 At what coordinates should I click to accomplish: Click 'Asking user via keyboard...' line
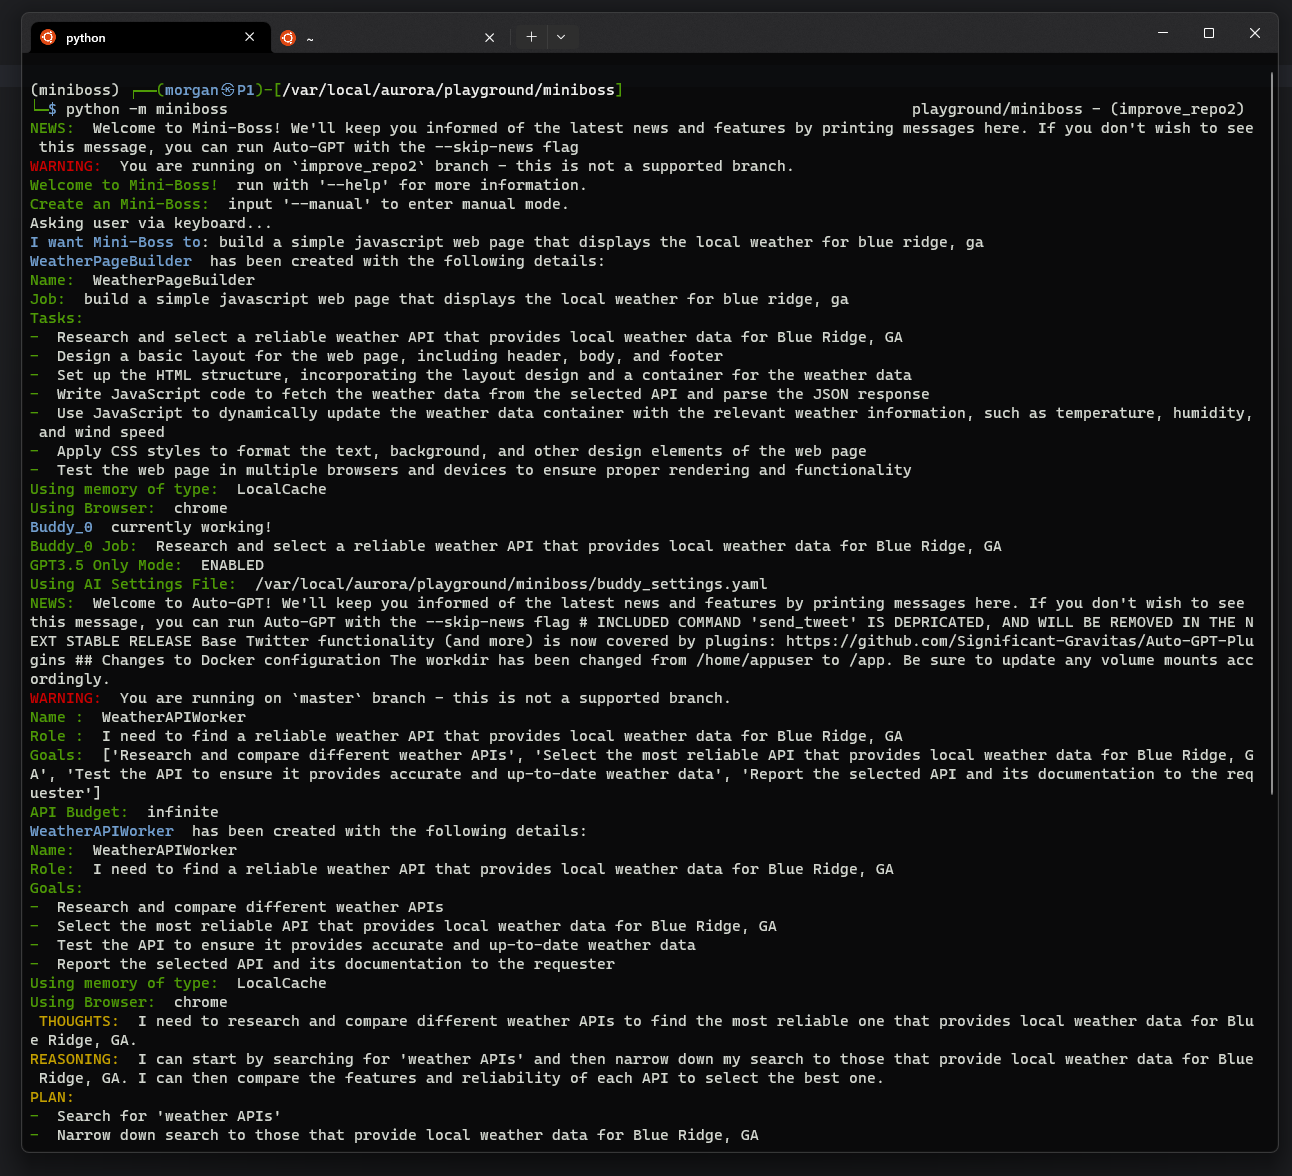[x=151, y=223]
